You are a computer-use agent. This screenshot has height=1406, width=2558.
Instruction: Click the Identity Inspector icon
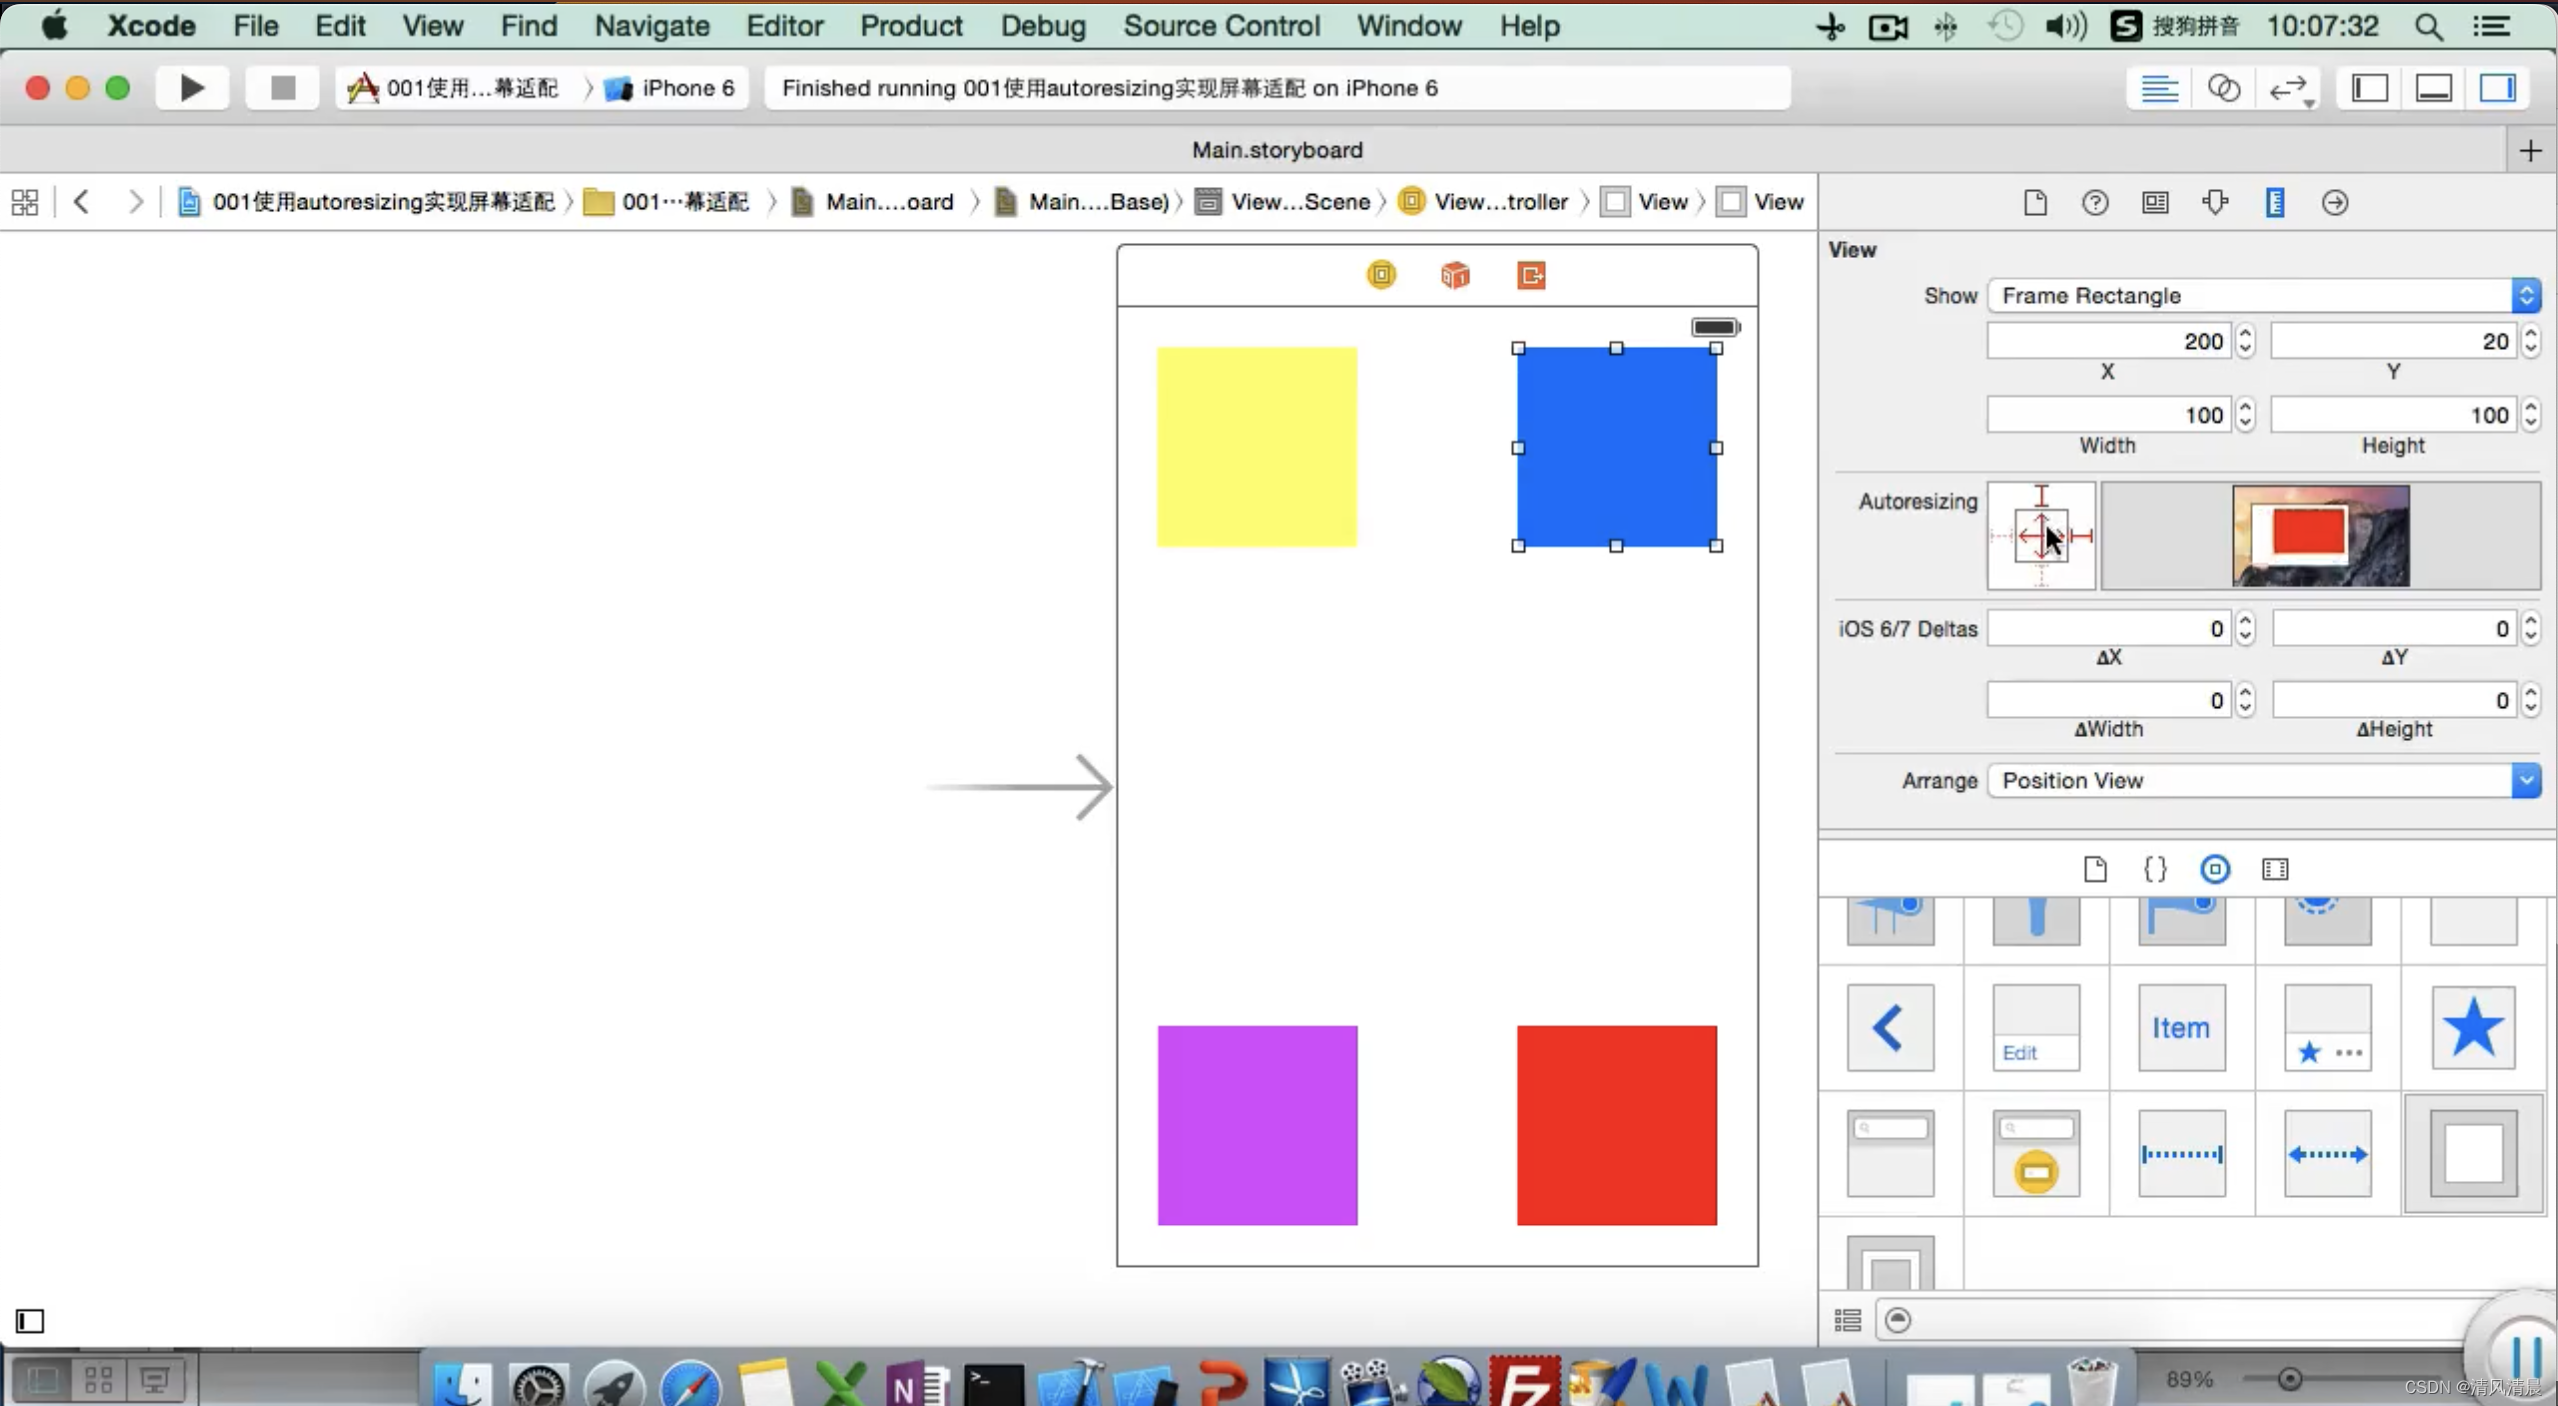point(2155,201)
